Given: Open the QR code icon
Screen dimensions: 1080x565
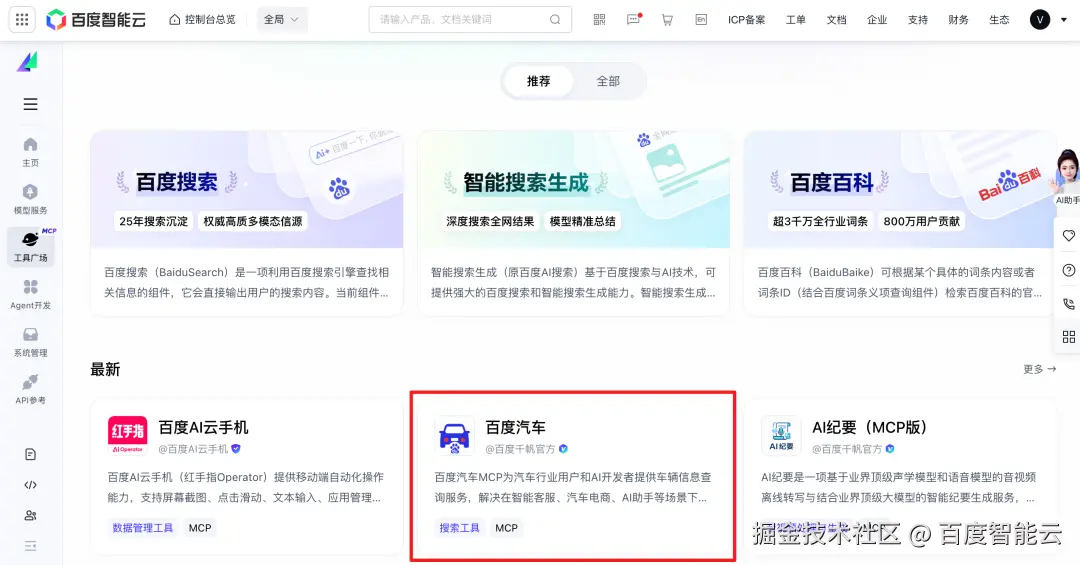Looking at the screenshot, I should [x=599, y=20].
